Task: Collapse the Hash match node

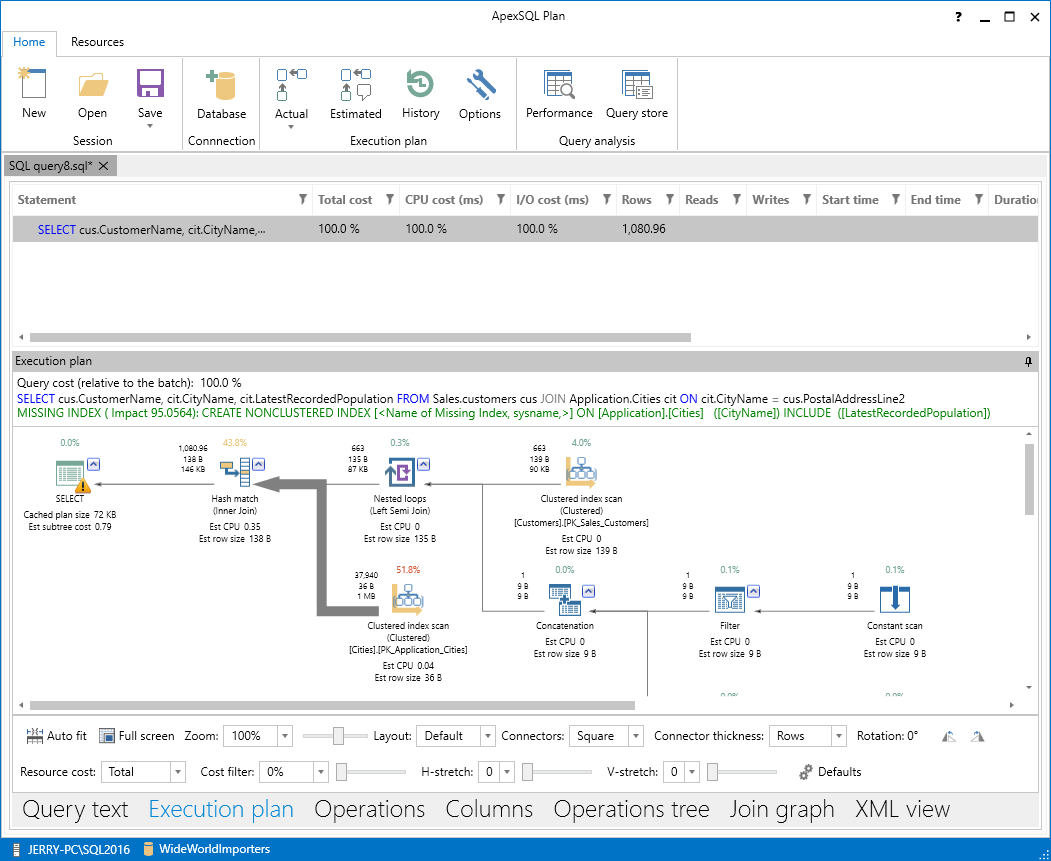Action: [259, 464]
